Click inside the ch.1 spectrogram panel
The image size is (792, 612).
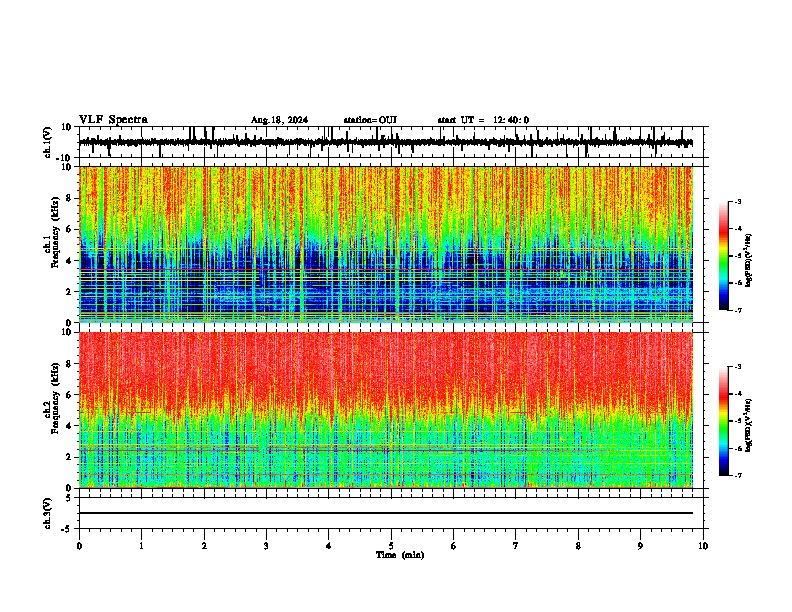(x=386, y=244)
